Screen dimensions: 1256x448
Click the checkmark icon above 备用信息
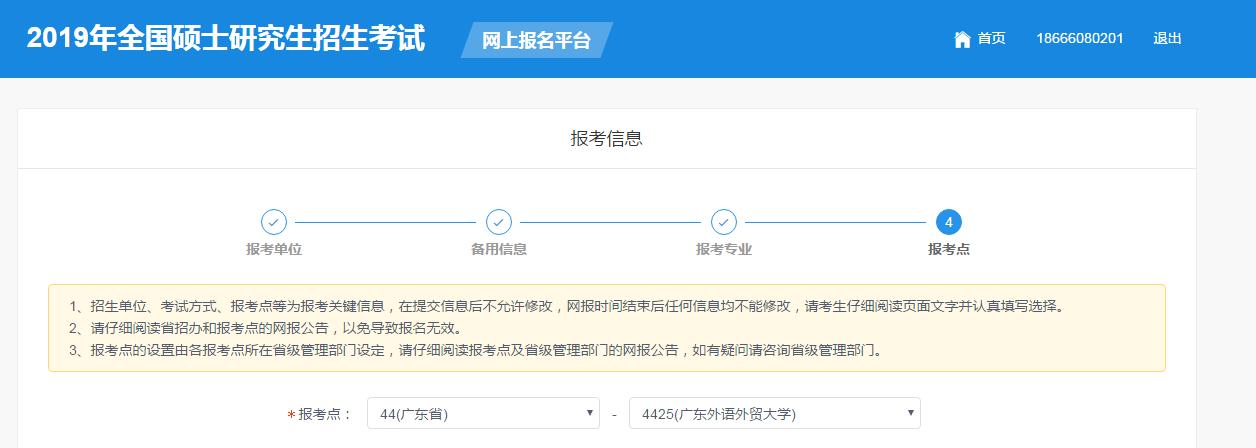(x=499, y=222)
